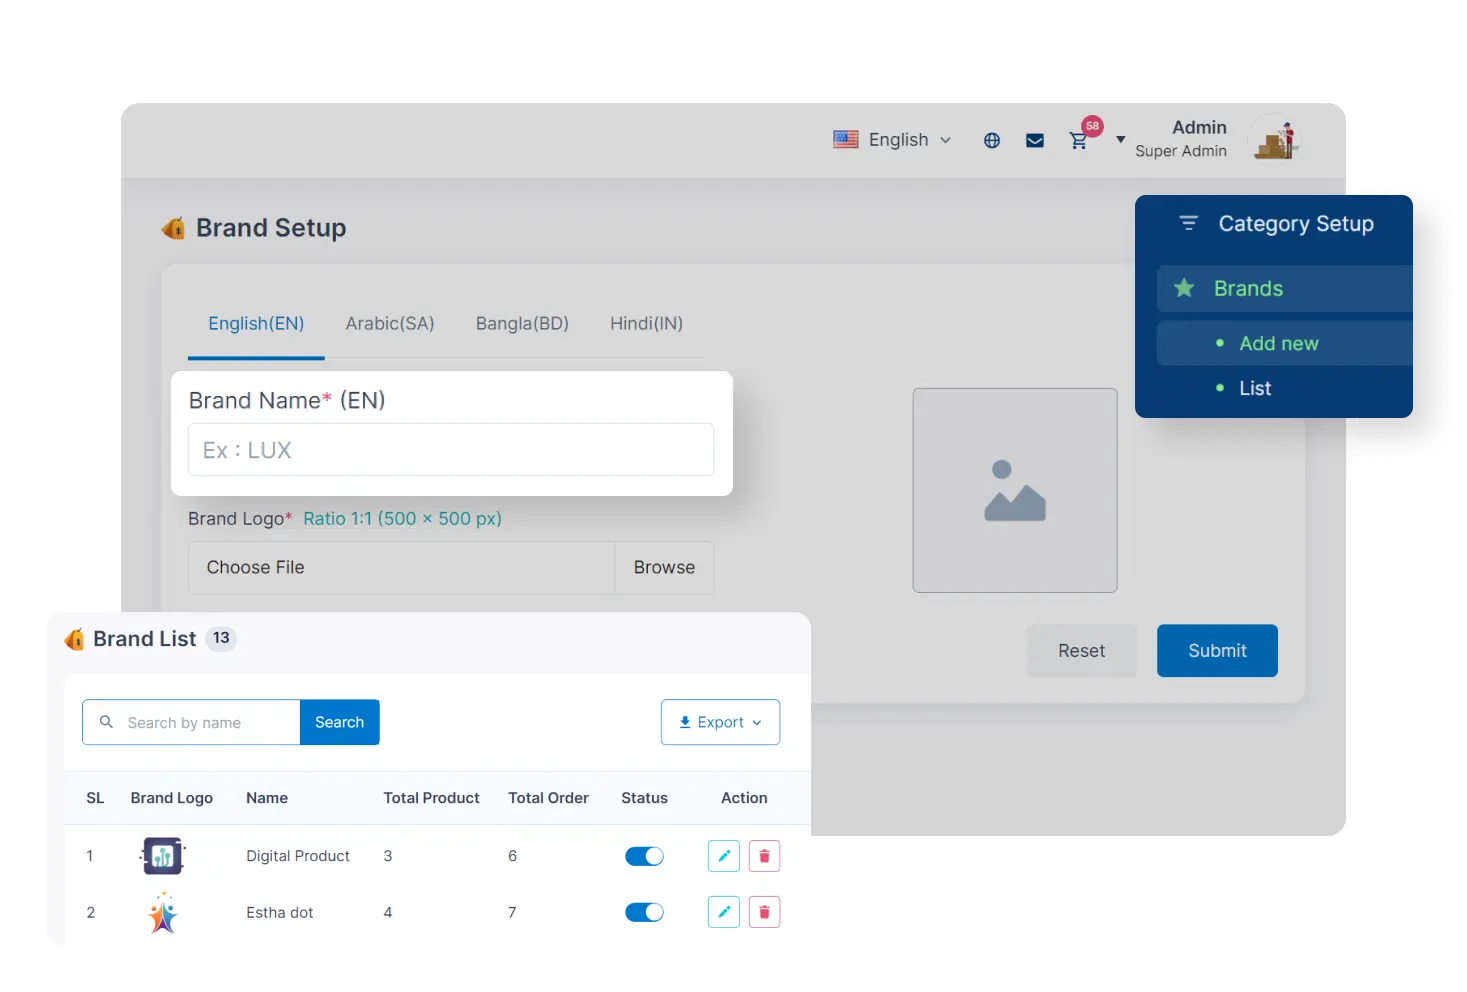Click the Reset button
Image resolution: width=1467 pixels, height=992 pixels.
(1081, 650)
